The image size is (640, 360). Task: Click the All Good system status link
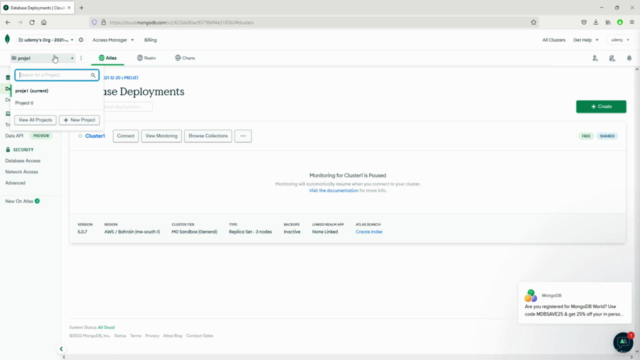click(106, 327)
